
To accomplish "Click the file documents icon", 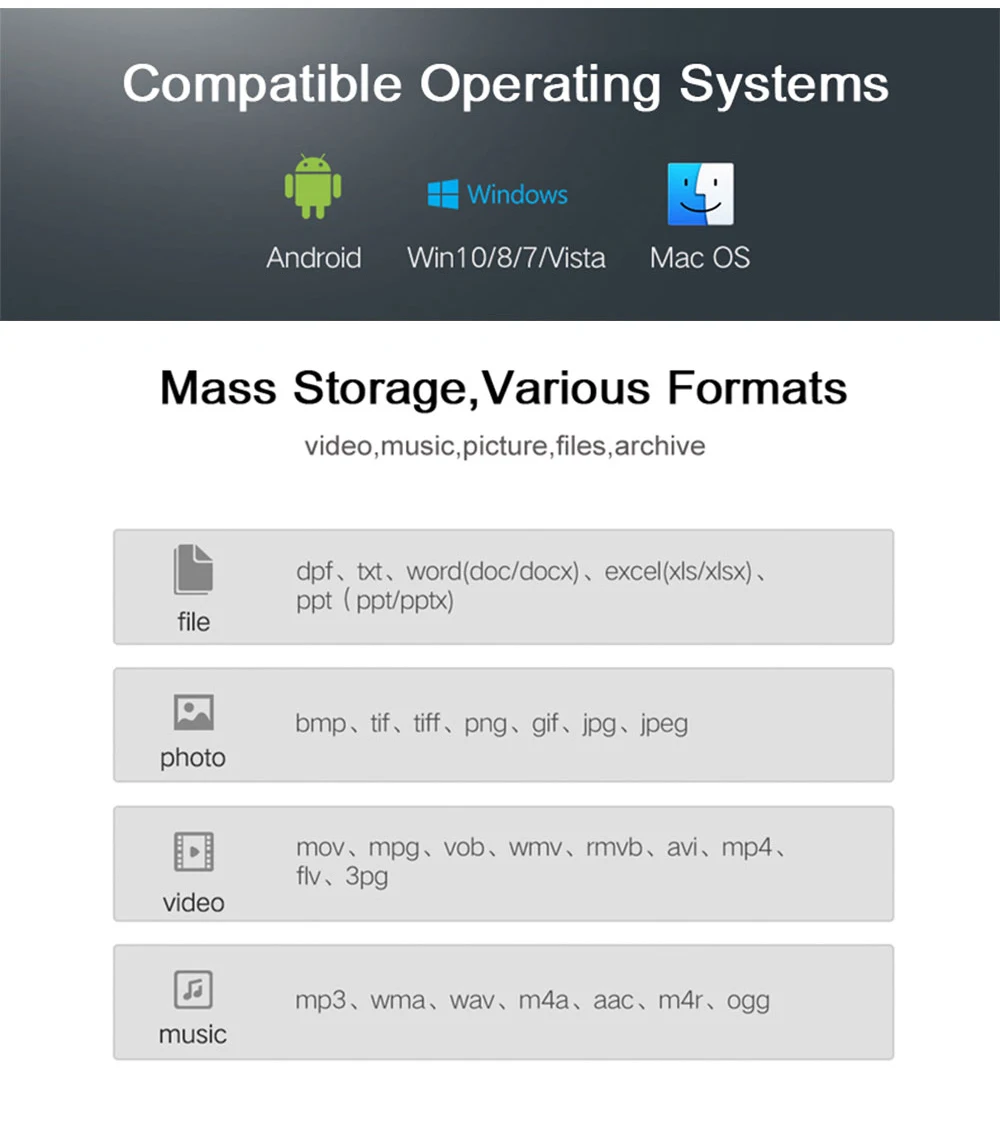I will [x=193, y=570].
